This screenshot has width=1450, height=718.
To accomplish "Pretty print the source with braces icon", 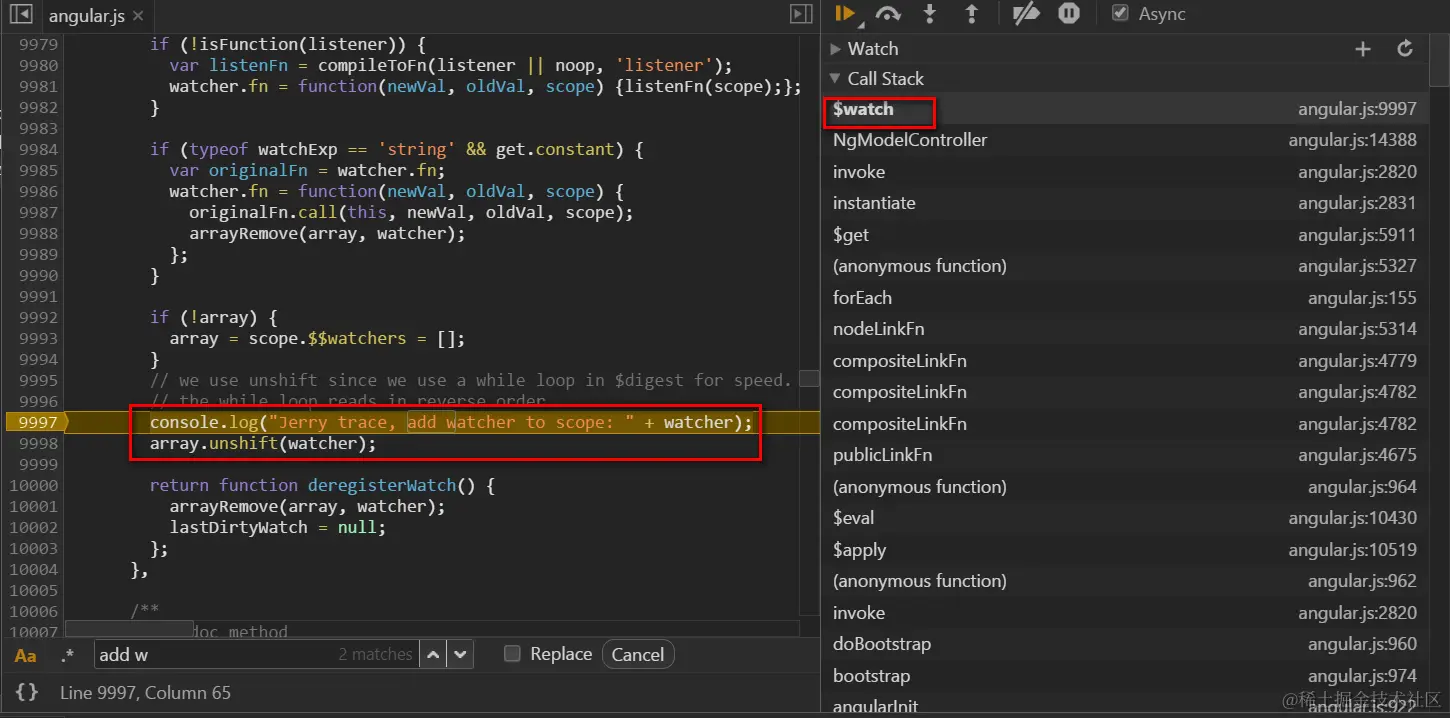I will click(27, 692).
